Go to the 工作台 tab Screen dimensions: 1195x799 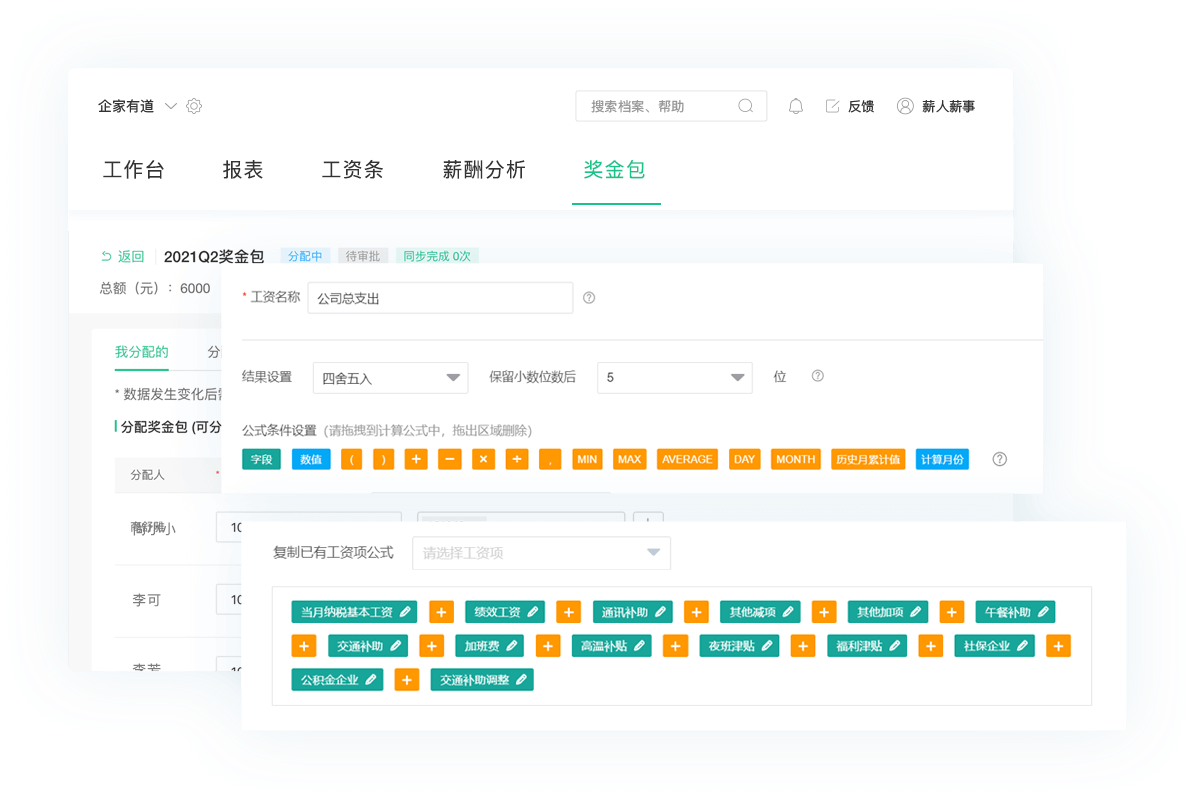[x=133, y=169]
